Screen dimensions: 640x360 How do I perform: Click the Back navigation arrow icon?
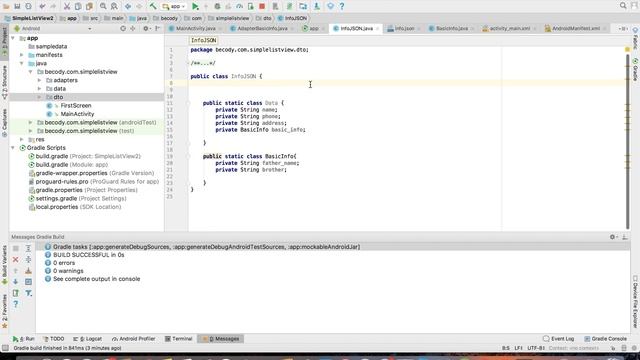click(128, 6)
